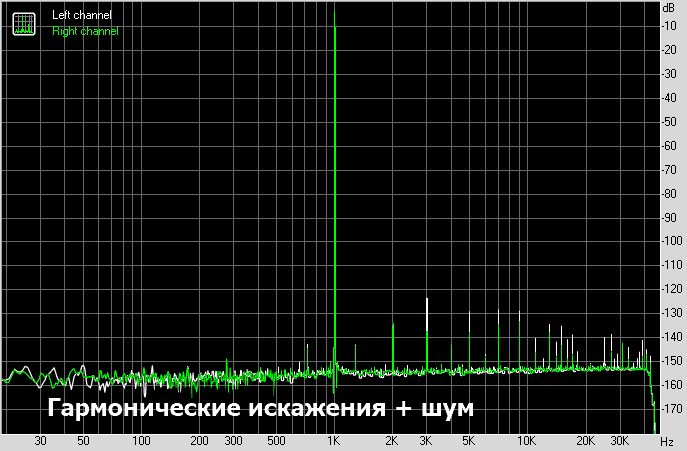This screenshot has height=451, width=687.
Task: Click the 1K frequency axis label
Action: click(333, 440)
